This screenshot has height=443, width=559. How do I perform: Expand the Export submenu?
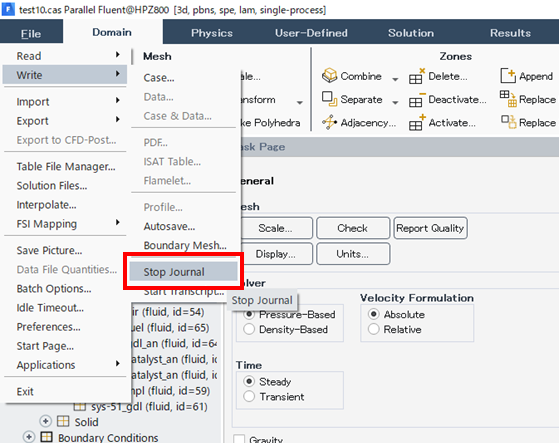118,119
